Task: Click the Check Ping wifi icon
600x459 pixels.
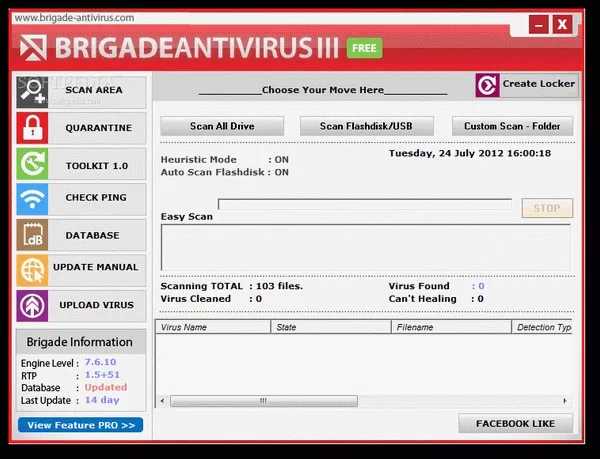Action: (32, 198)
